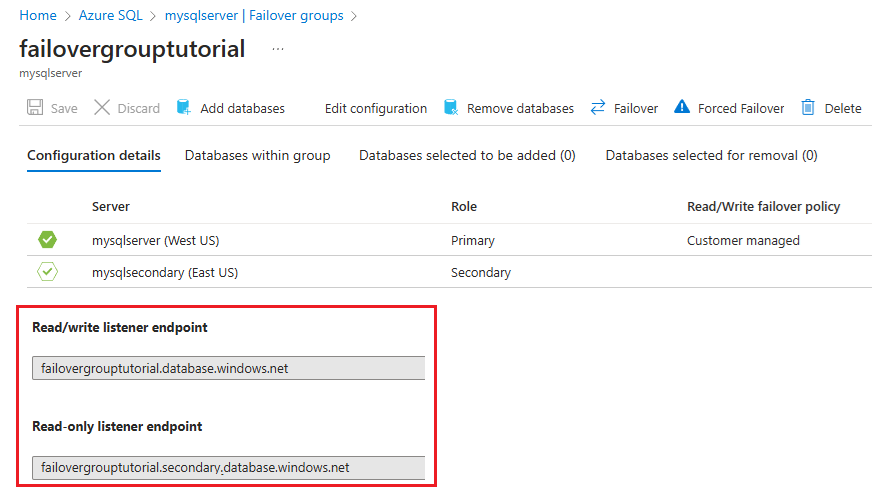Click the Save disk icon
Viewport: 872px width, 492px height.
tap(35, 108)
